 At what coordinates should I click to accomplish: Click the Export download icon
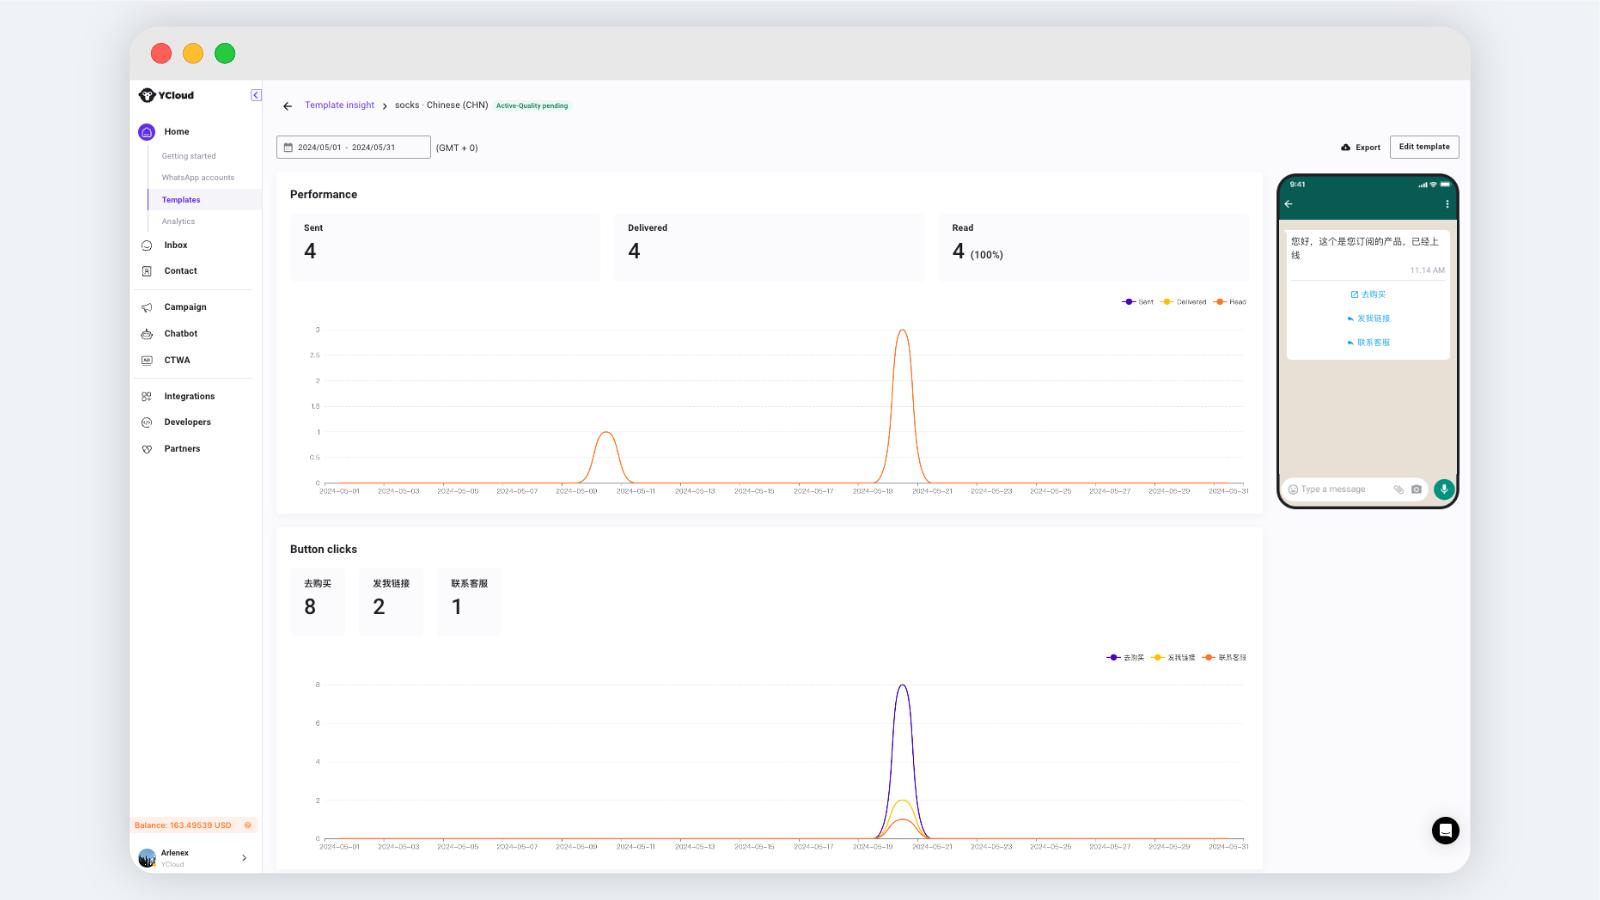(1346, 147)
